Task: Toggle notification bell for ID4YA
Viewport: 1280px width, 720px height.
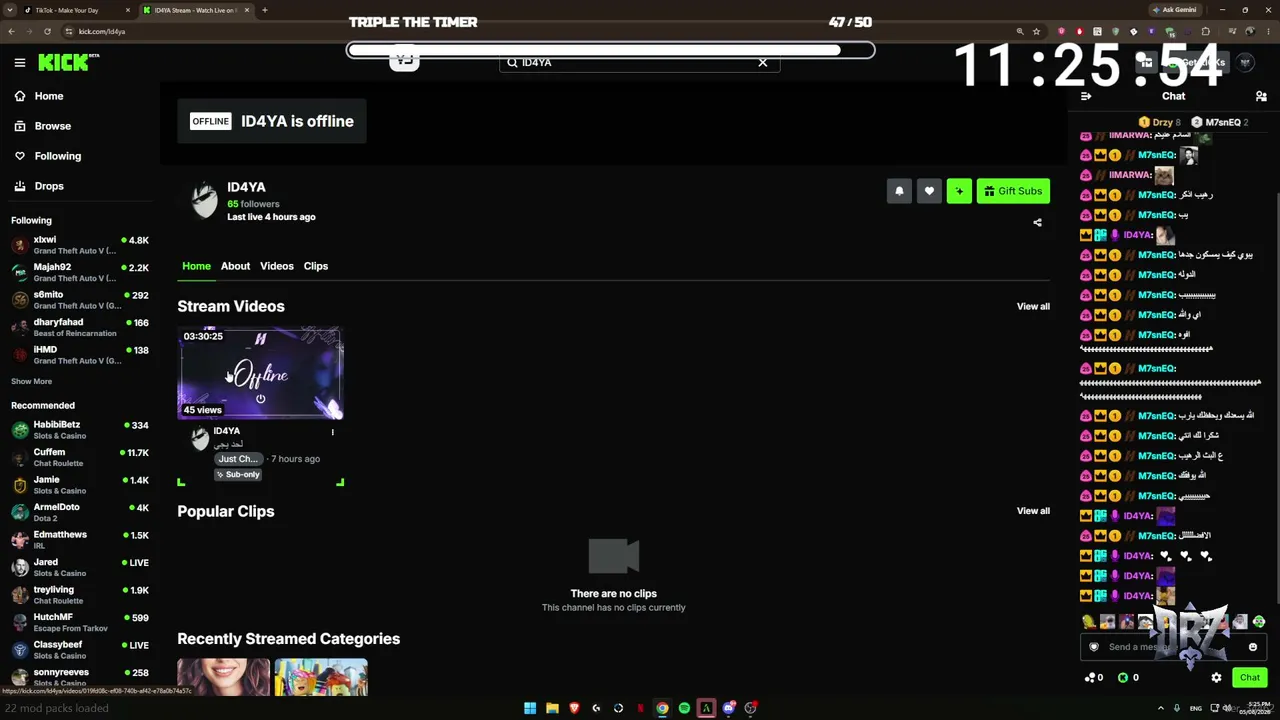Action: pos(899,191)
